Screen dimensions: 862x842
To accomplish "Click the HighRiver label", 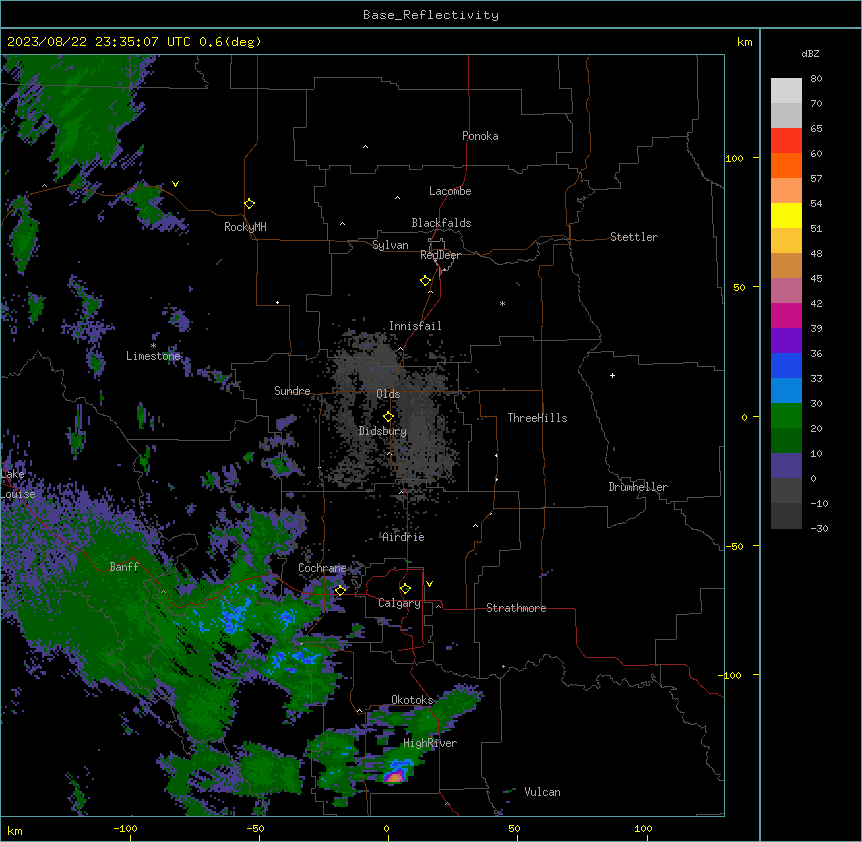I will pos(430,743).
